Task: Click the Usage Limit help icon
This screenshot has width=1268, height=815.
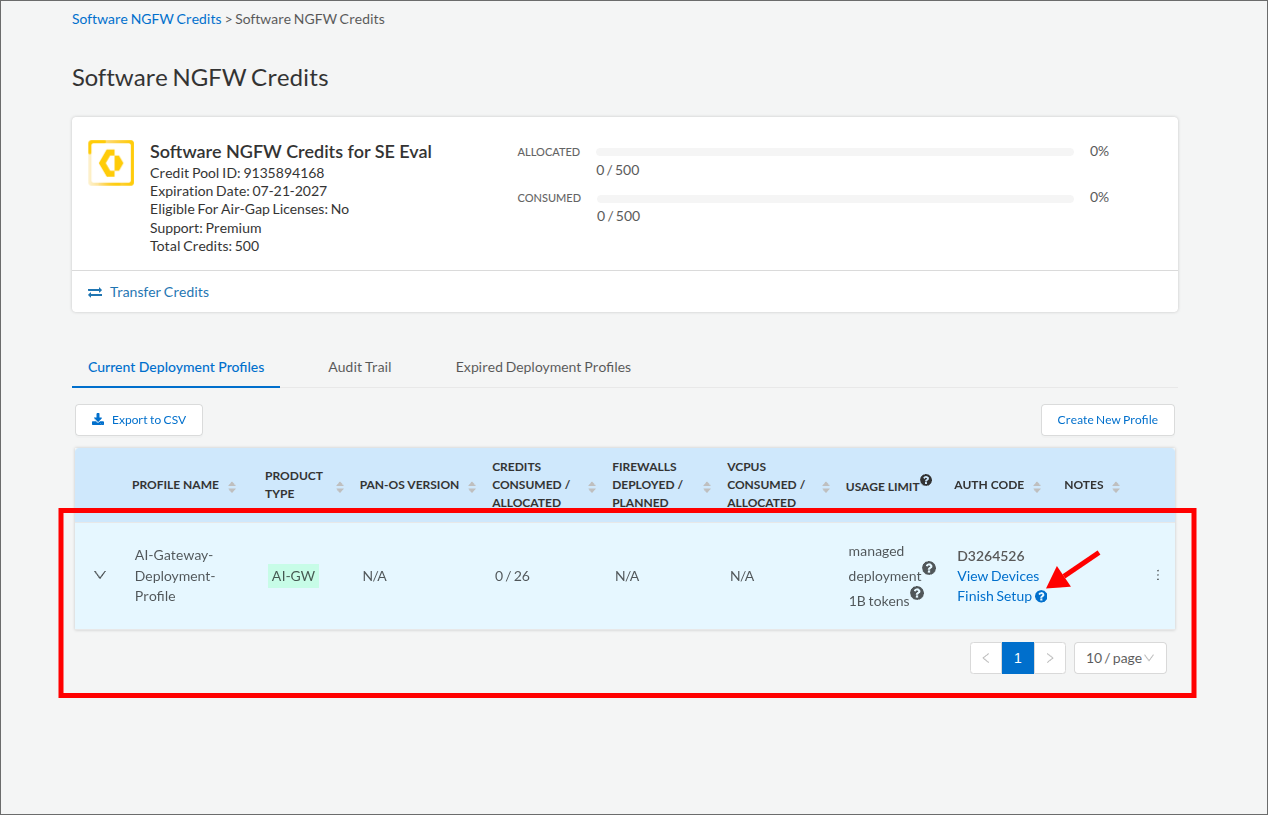Action: 926,480
